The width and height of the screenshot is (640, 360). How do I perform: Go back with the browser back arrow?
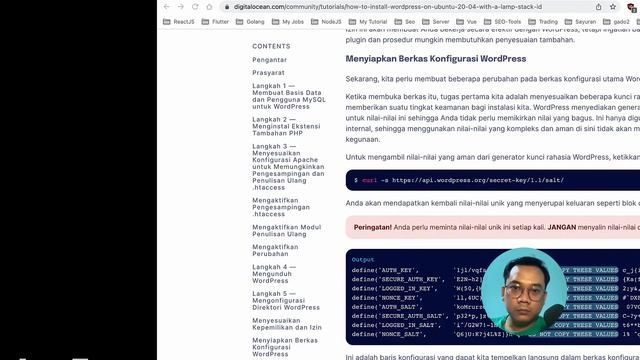(x=167, y=7)
